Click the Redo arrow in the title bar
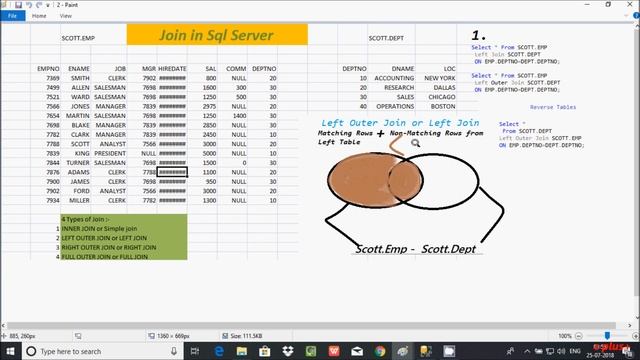Viewport: 640px width, 360px height. coord(39,5)
